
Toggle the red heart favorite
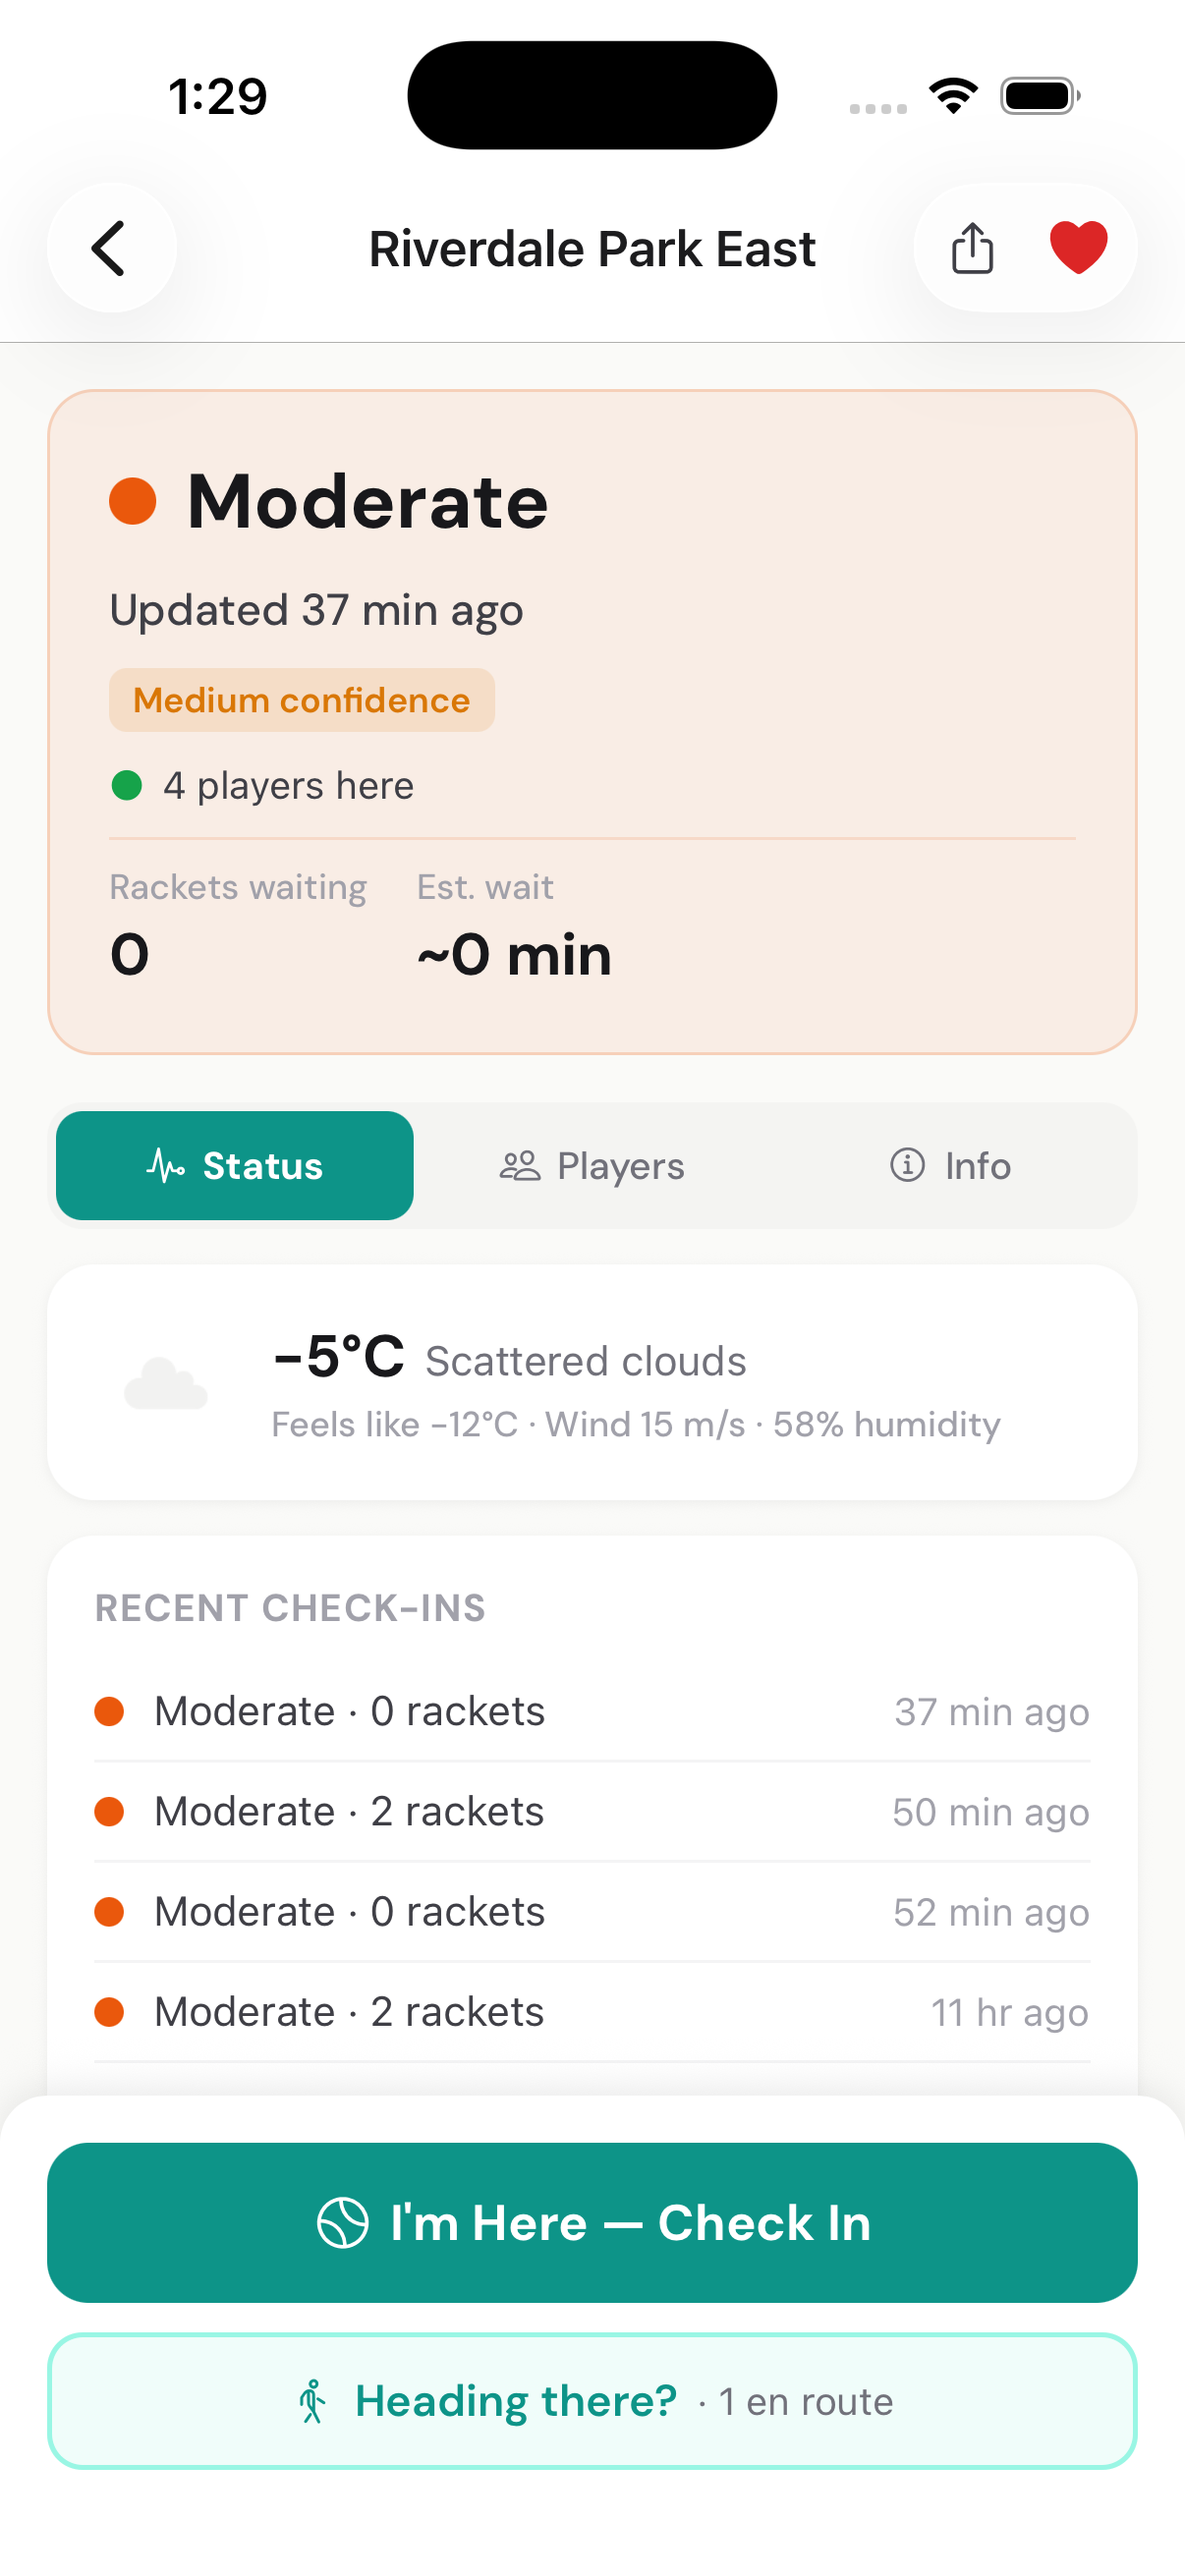click(1078, 247)
